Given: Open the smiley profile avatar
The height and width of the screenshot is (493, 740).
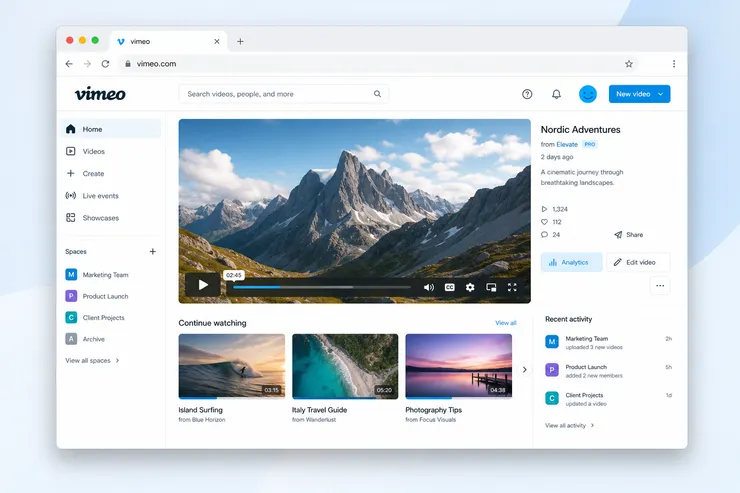Looking at the screenshot, I should pyautogui.click(x=588, y=94).
